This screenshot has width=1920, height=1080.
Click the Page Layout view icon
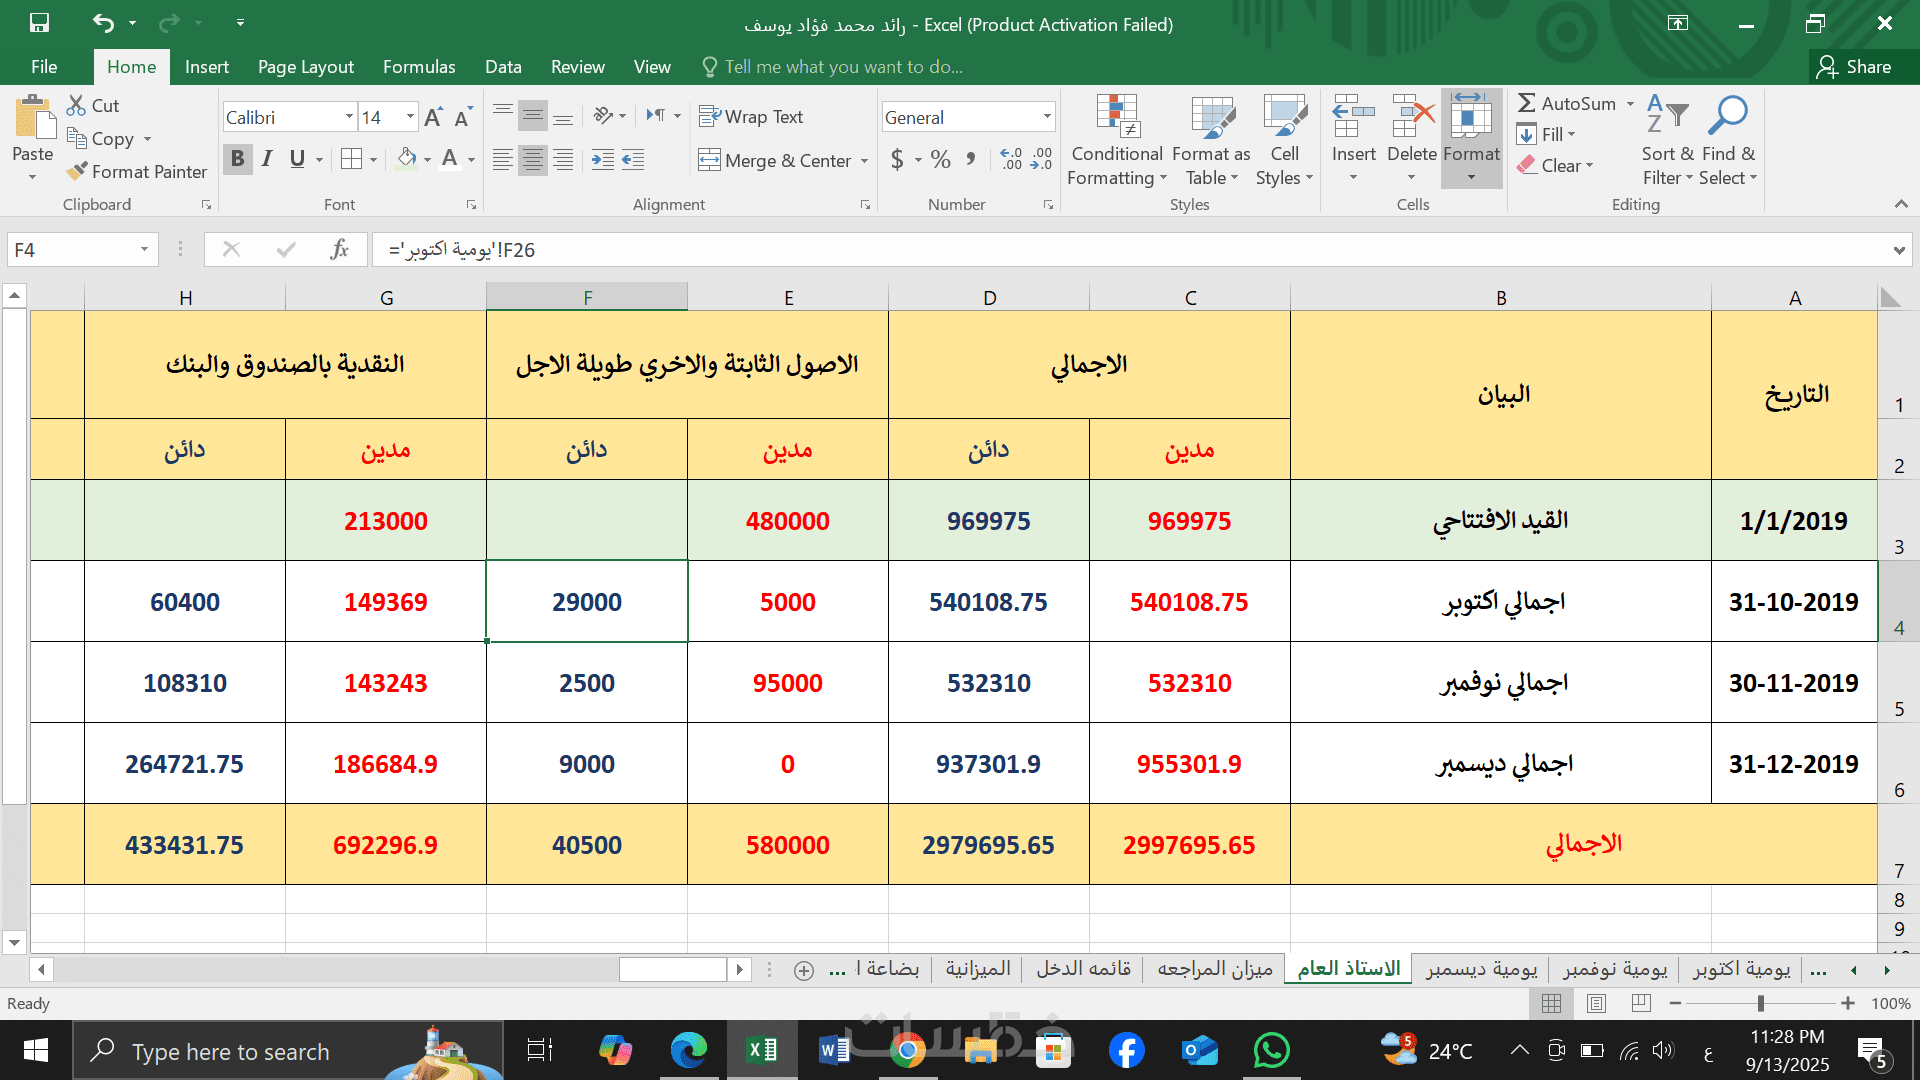point(1596,1003)
